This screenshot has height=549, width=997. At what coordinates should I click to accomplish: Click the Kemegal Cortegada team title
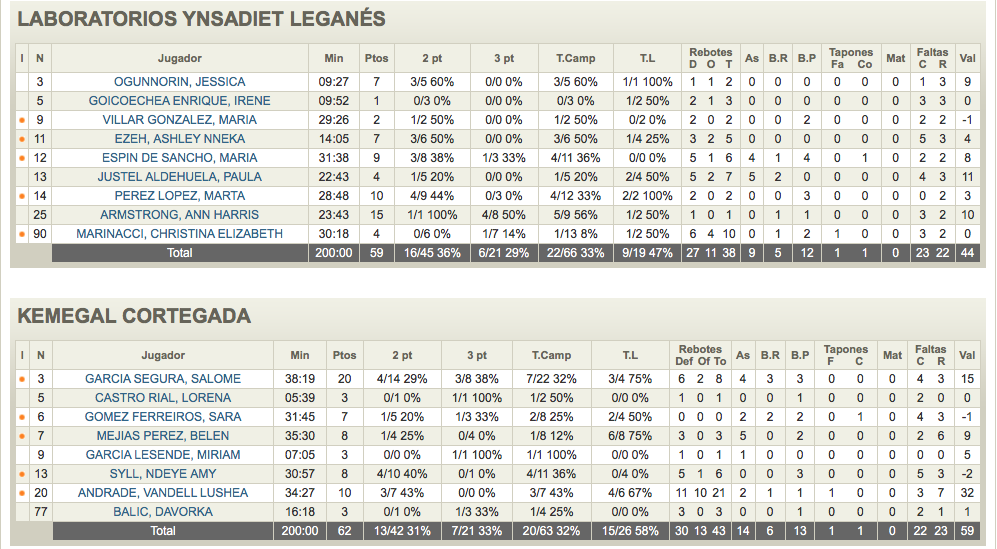click(134, 316)
